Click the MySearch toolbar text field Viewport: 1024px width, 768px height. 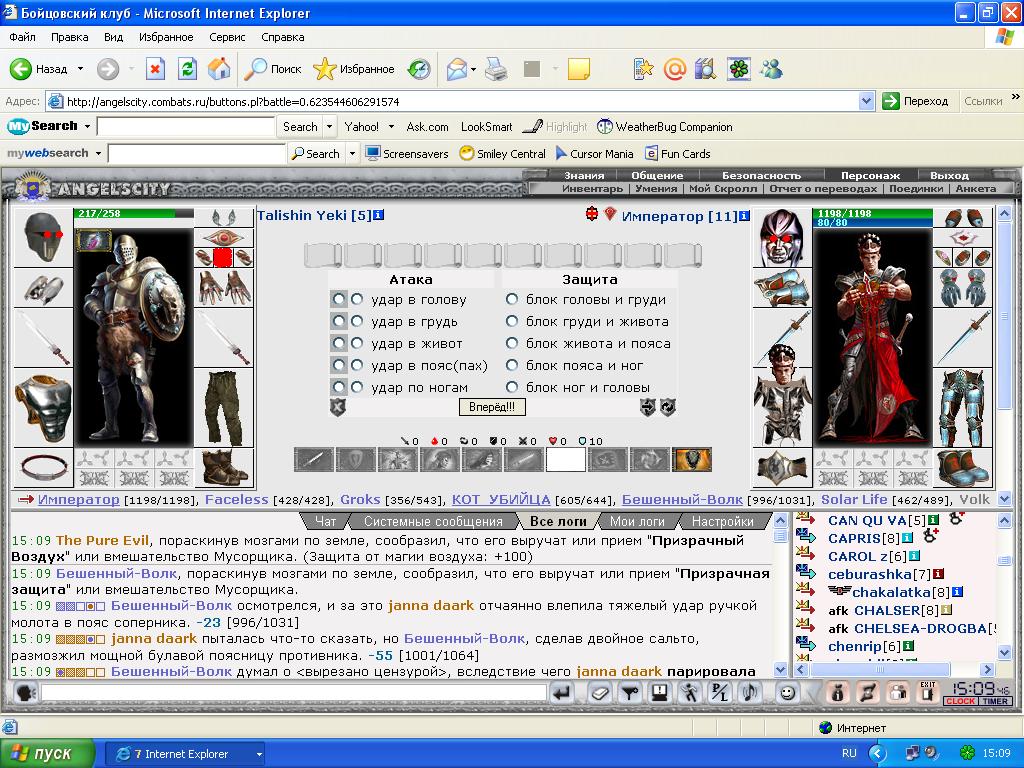click(186, 127)
